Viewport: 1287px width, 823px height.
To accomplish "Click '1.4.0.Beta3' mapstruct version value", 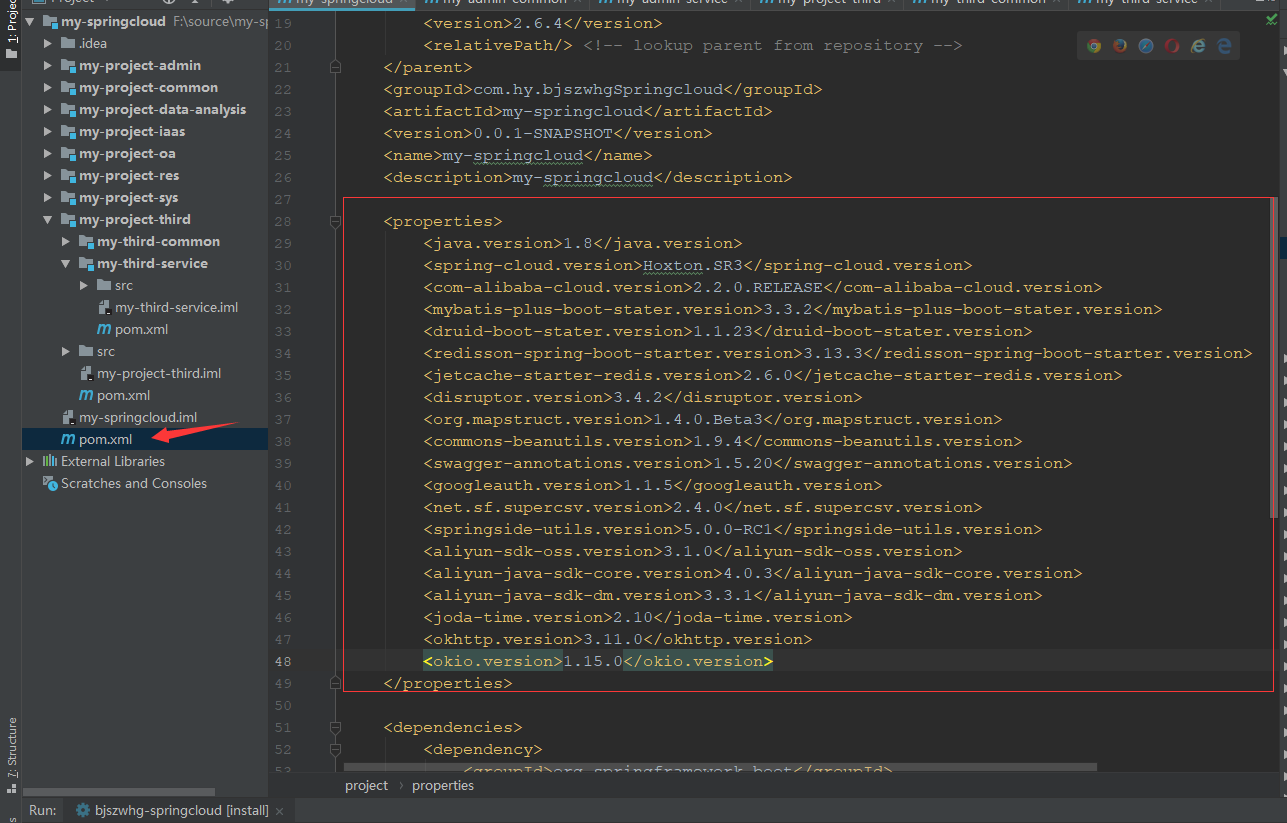I will pos(708,420).
